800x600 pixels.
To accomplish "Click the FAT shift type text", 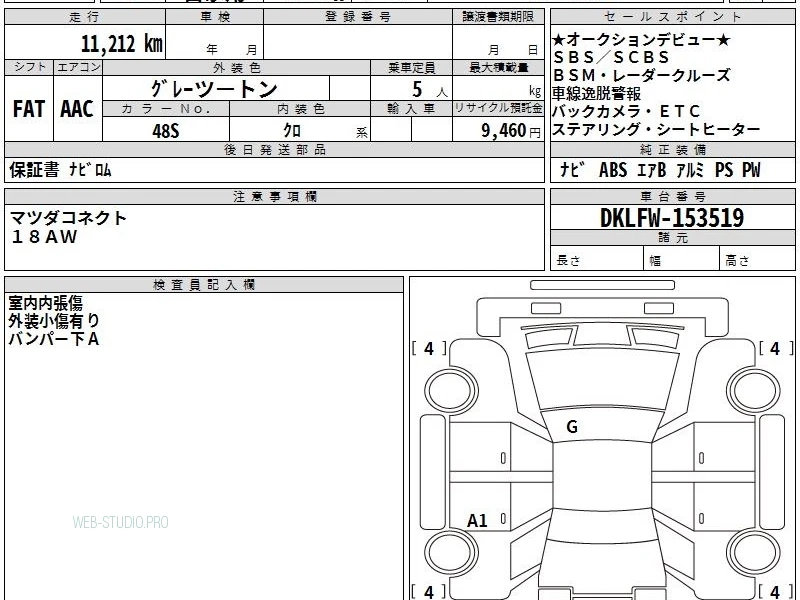I will point(29,109).
